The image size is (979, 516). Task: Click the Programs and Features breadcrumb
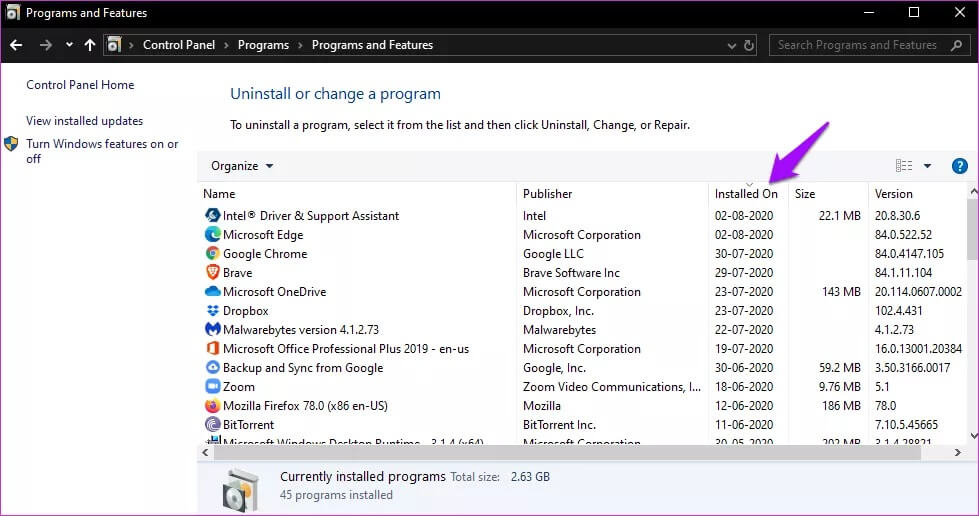(372, 45)
